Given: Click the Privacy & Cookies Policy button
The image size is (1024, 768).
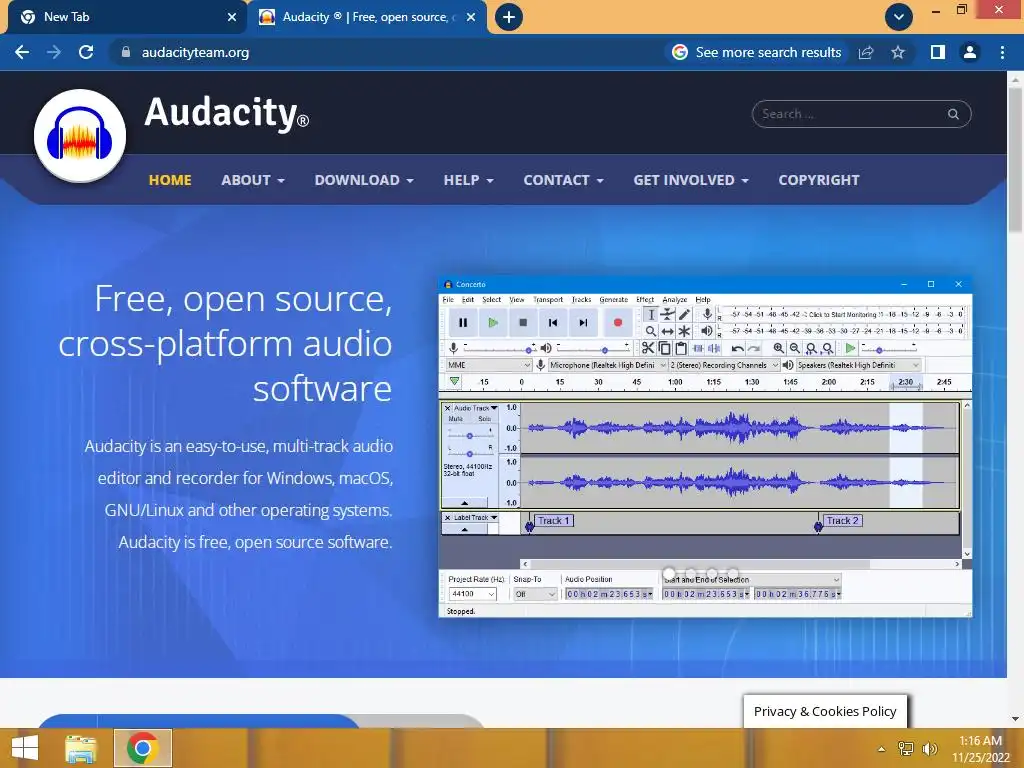Looking at the screenshot, I should [x=825, y=711].
